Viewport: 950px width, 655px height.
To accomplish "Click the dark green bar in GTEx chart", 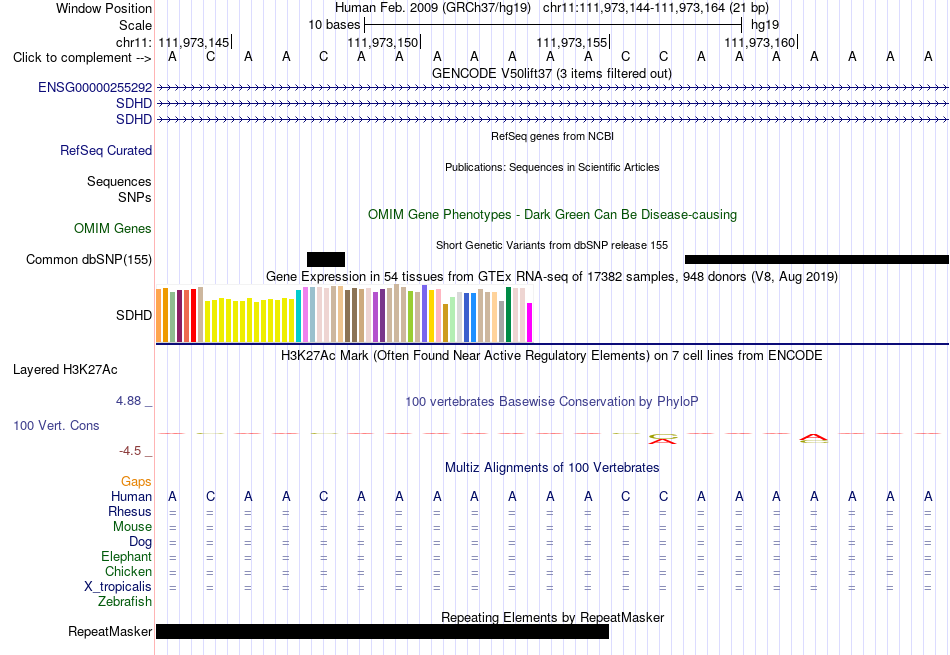I will 508,315.
